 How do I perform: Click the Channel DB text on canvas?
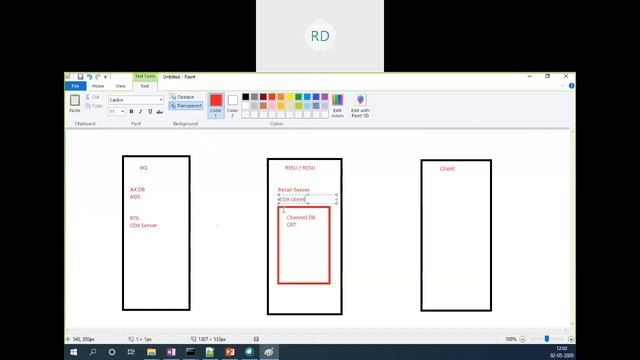(x=301, y=218)
